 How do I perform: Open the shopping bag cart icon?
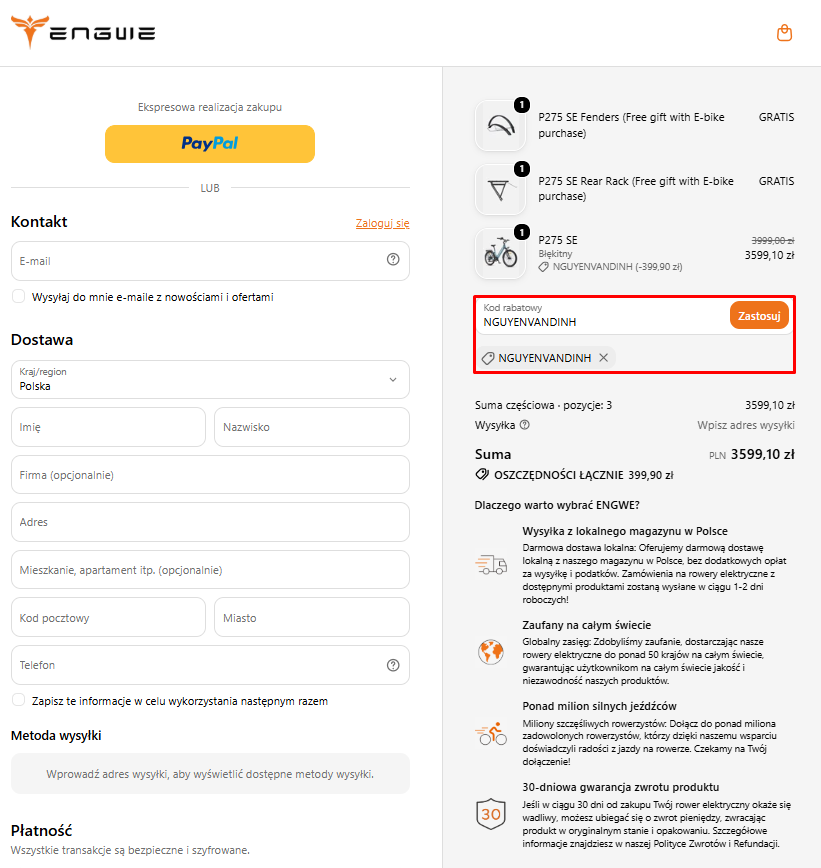784,33
